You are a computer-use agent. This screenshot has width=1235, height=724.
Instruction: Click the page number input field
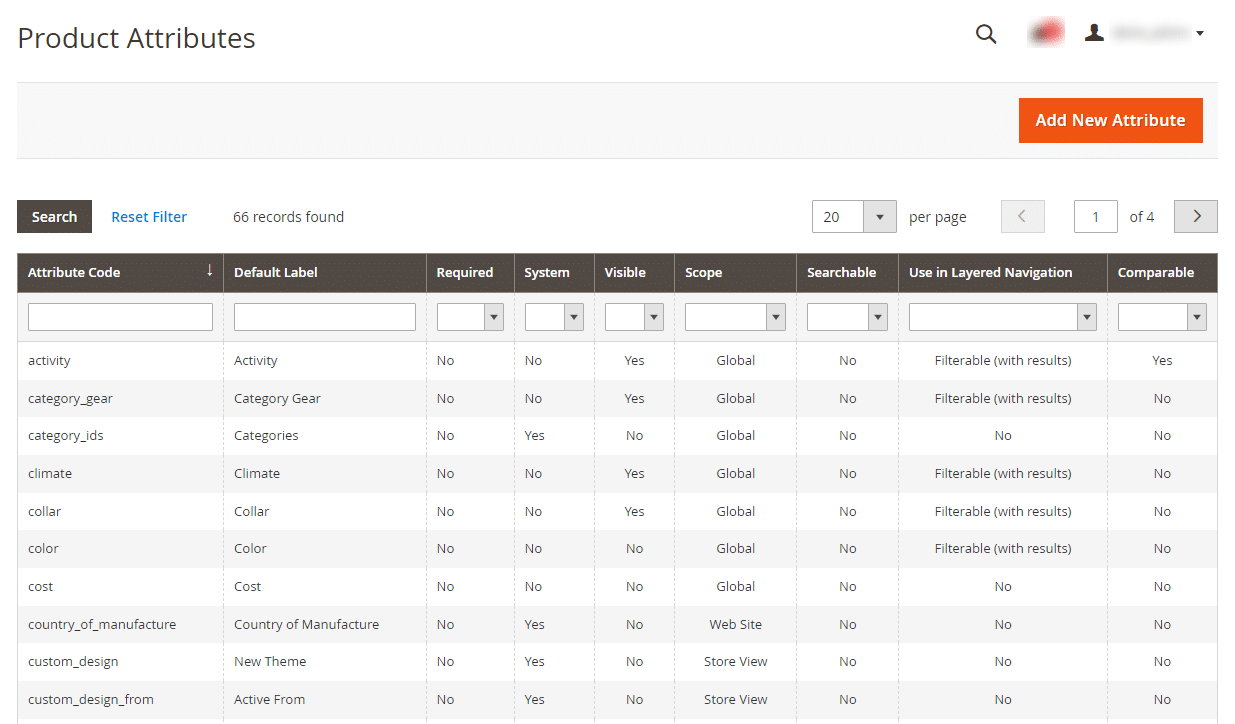click(x=1095, y=216)
